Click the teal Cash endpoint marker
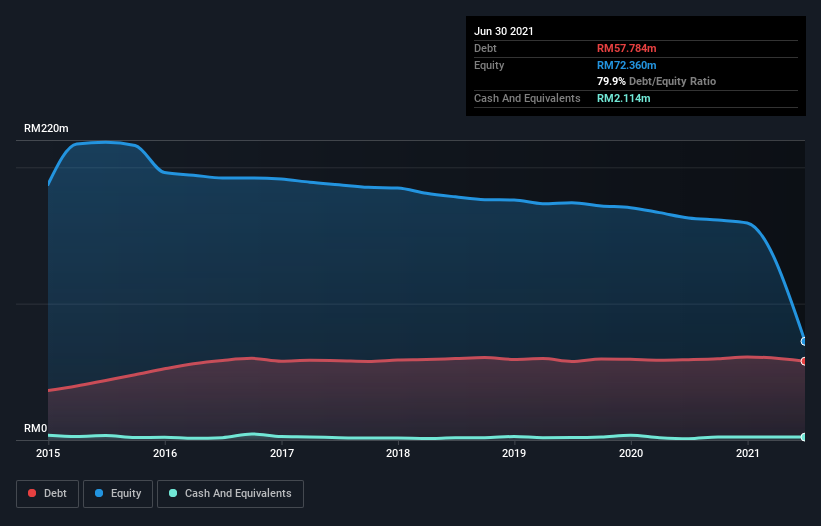 click(x=804, y=437)
